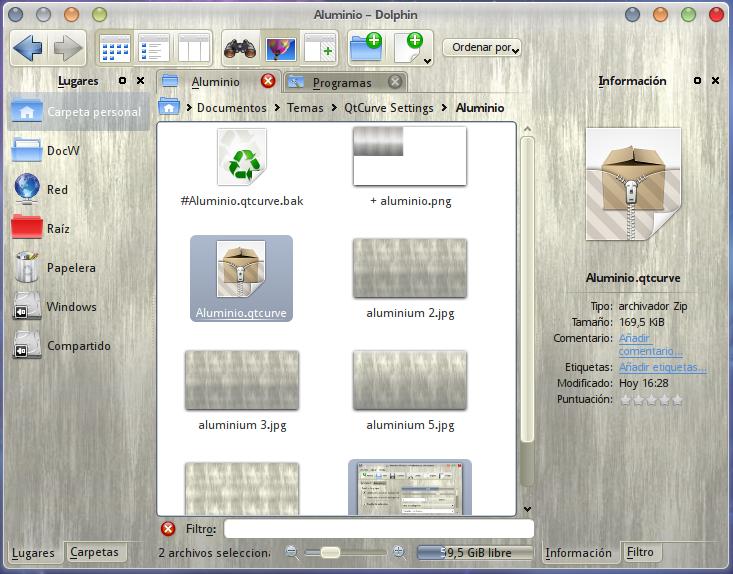
Task: Navigate to Temas in breadcrumb
Action: 305,108
